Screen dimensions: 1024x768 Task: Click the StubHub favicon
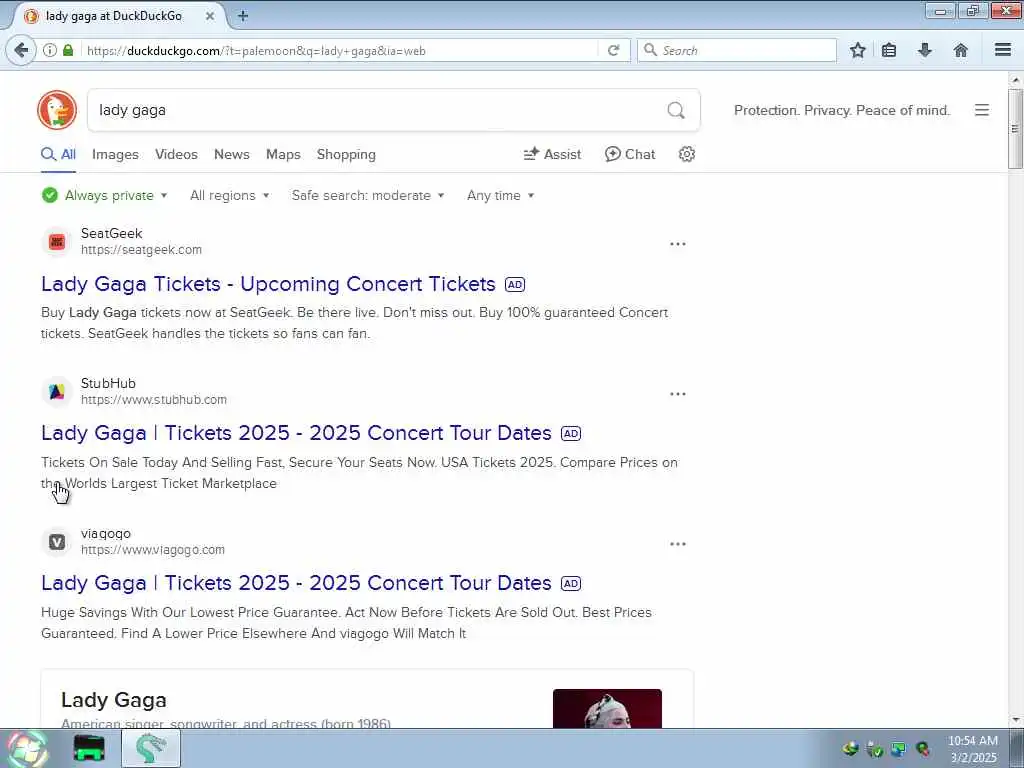pyautogui.click(x=57, y=392)
